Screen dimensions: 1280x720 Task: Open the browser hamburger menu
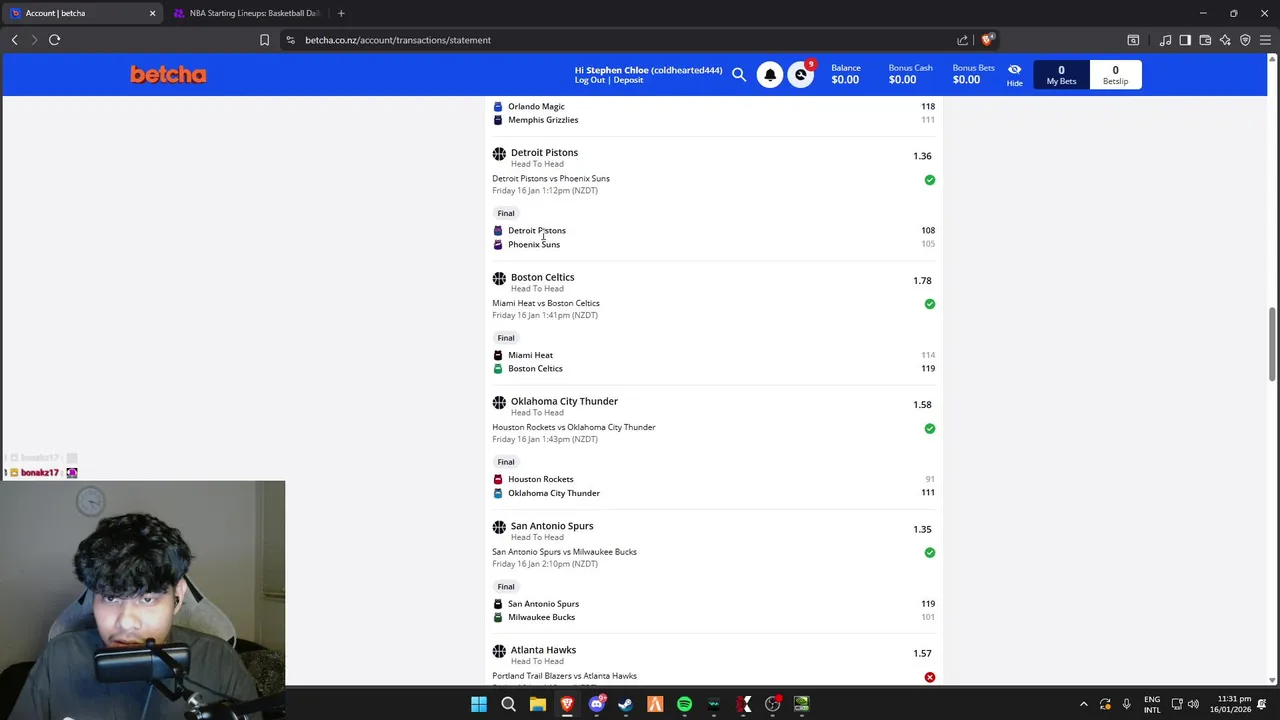[x=1266, y=40]
